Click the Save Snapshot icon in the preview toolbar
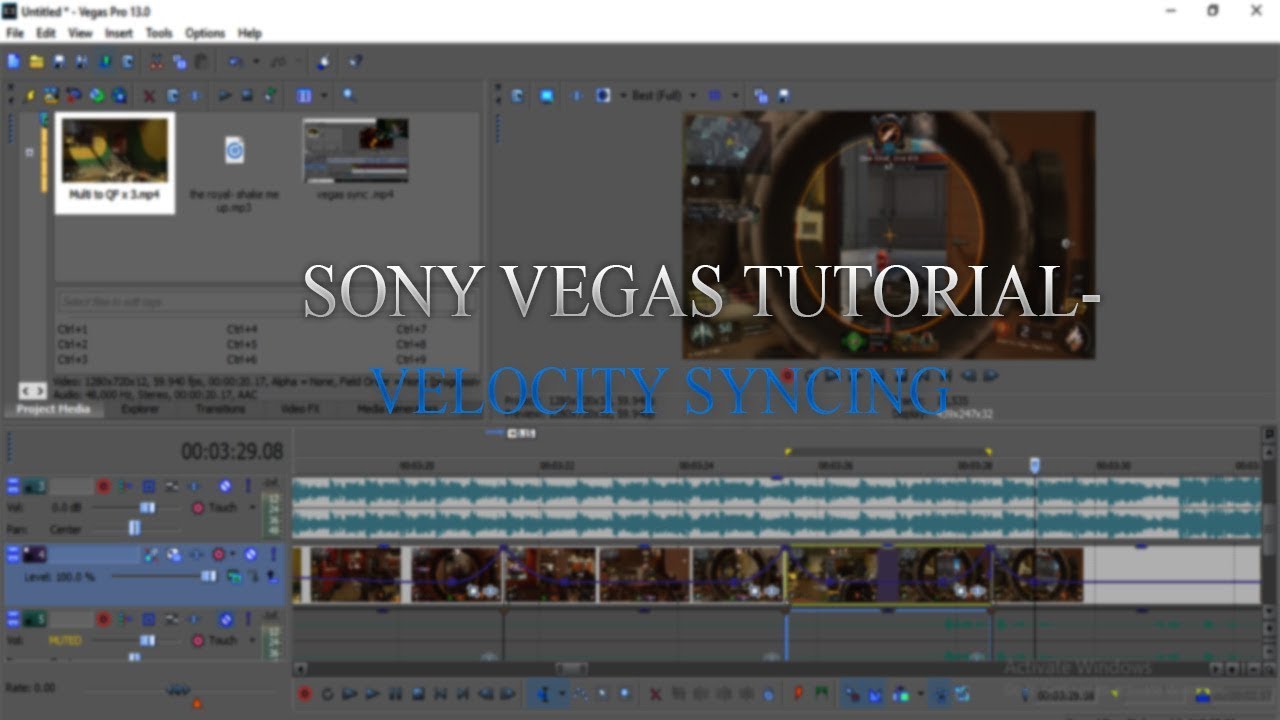Viewport: 1280px width, 720px height. pos(783,96)
